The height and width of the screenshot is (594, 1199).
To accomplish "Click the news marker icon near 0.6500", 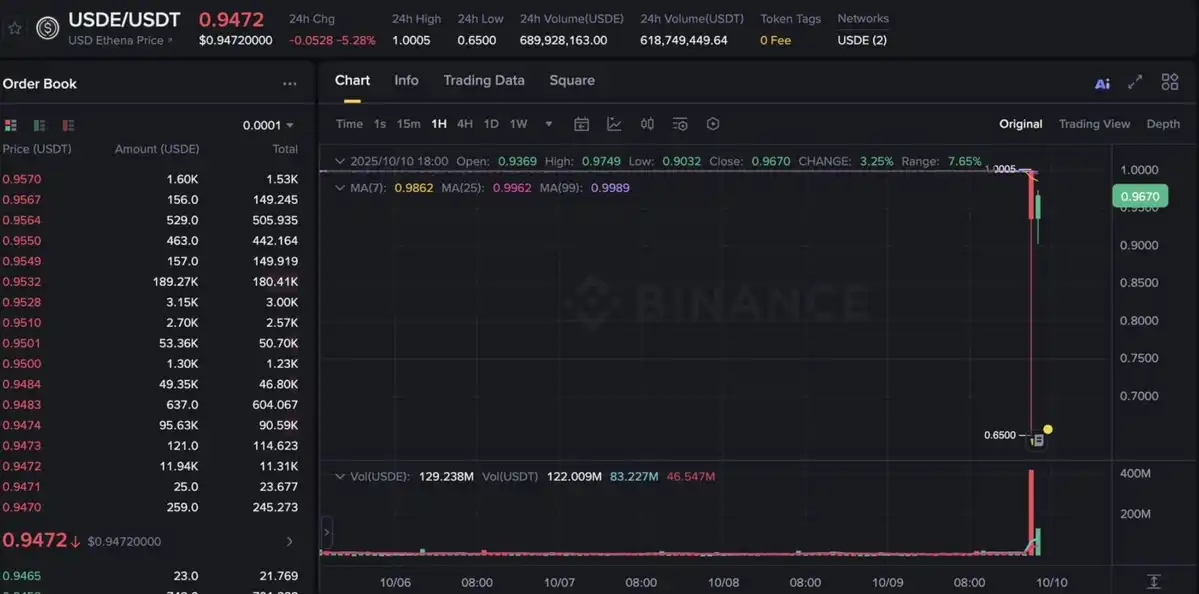I will [x=1037, y=440].
